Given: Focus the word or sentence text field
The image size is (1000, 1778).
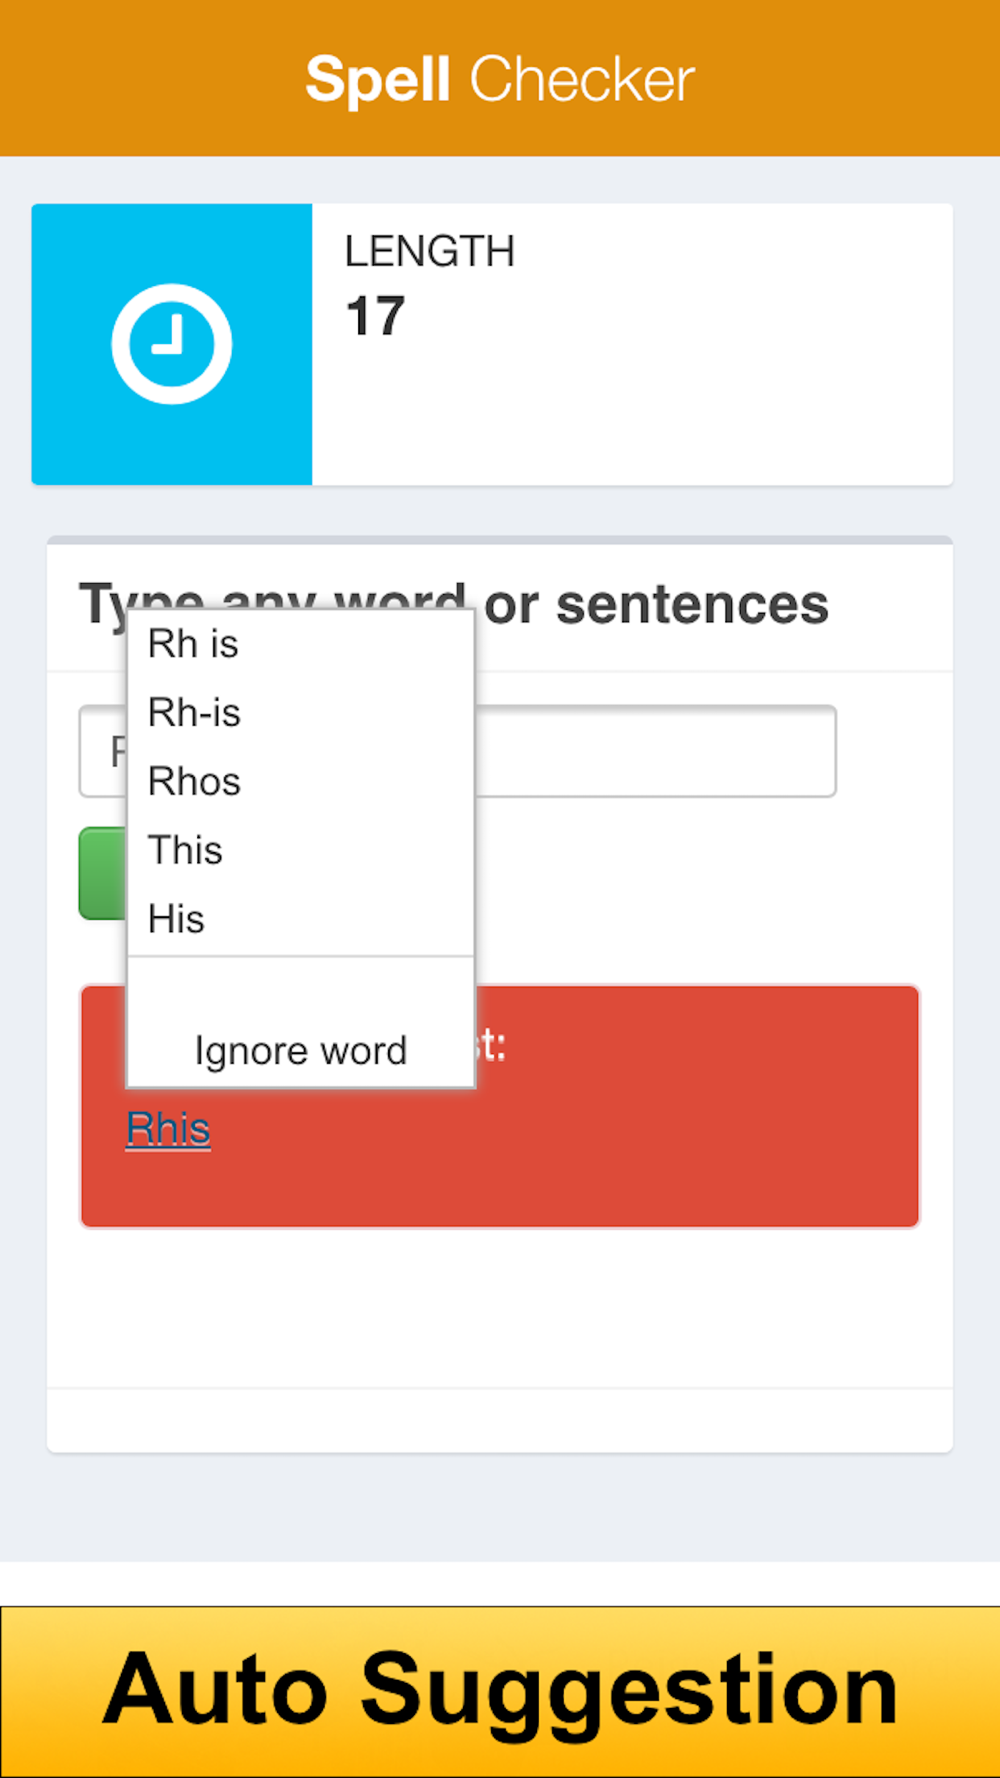Looking at the screenshot, I should (655, 751).
